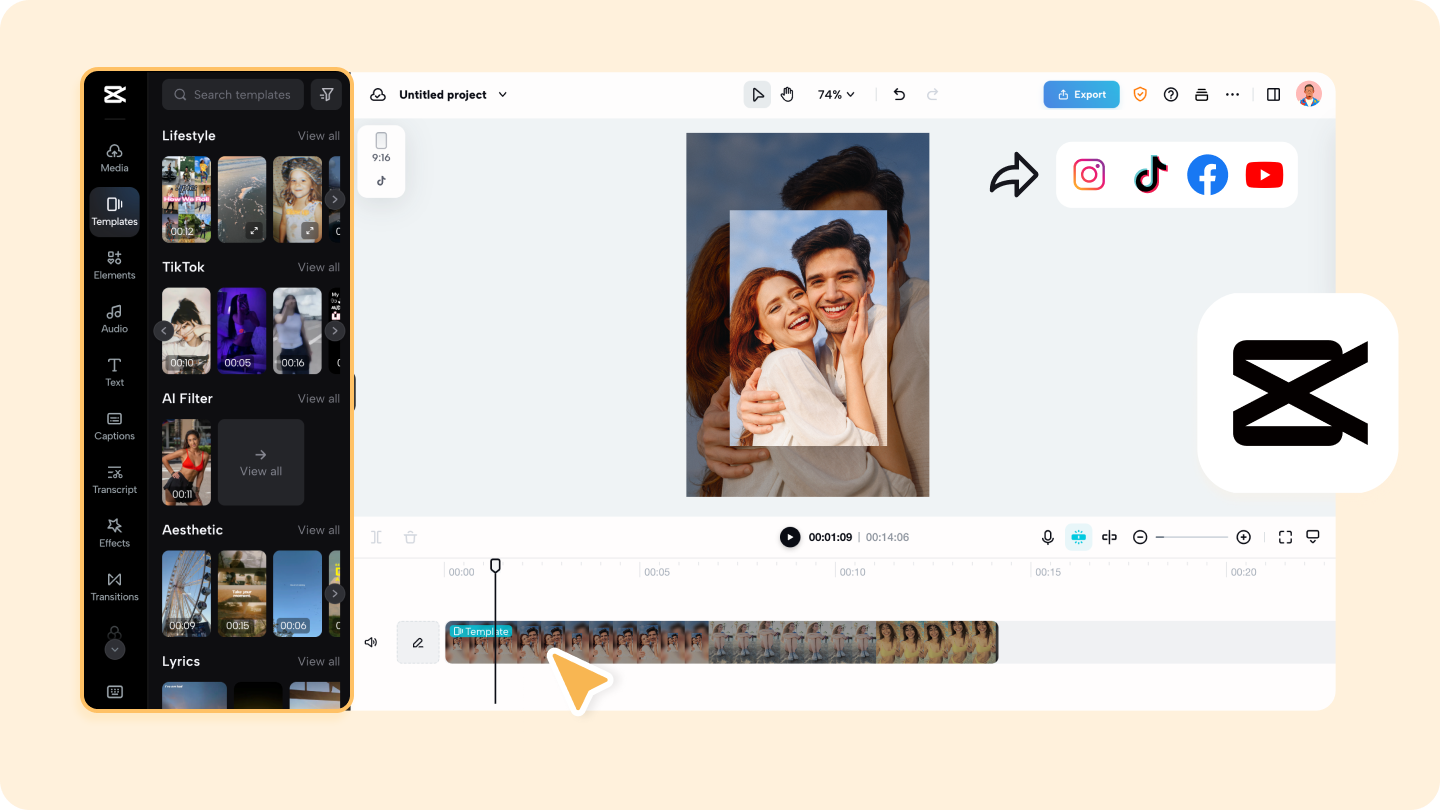Screen dimensions: 1440x810
Task: Go to the Captions tab
Action: pyautogui.click(x=114, y=426)
